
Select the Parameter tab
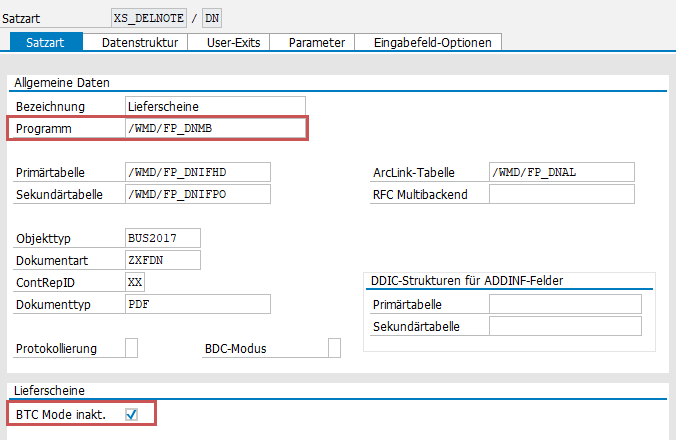[x=316, y=42]
